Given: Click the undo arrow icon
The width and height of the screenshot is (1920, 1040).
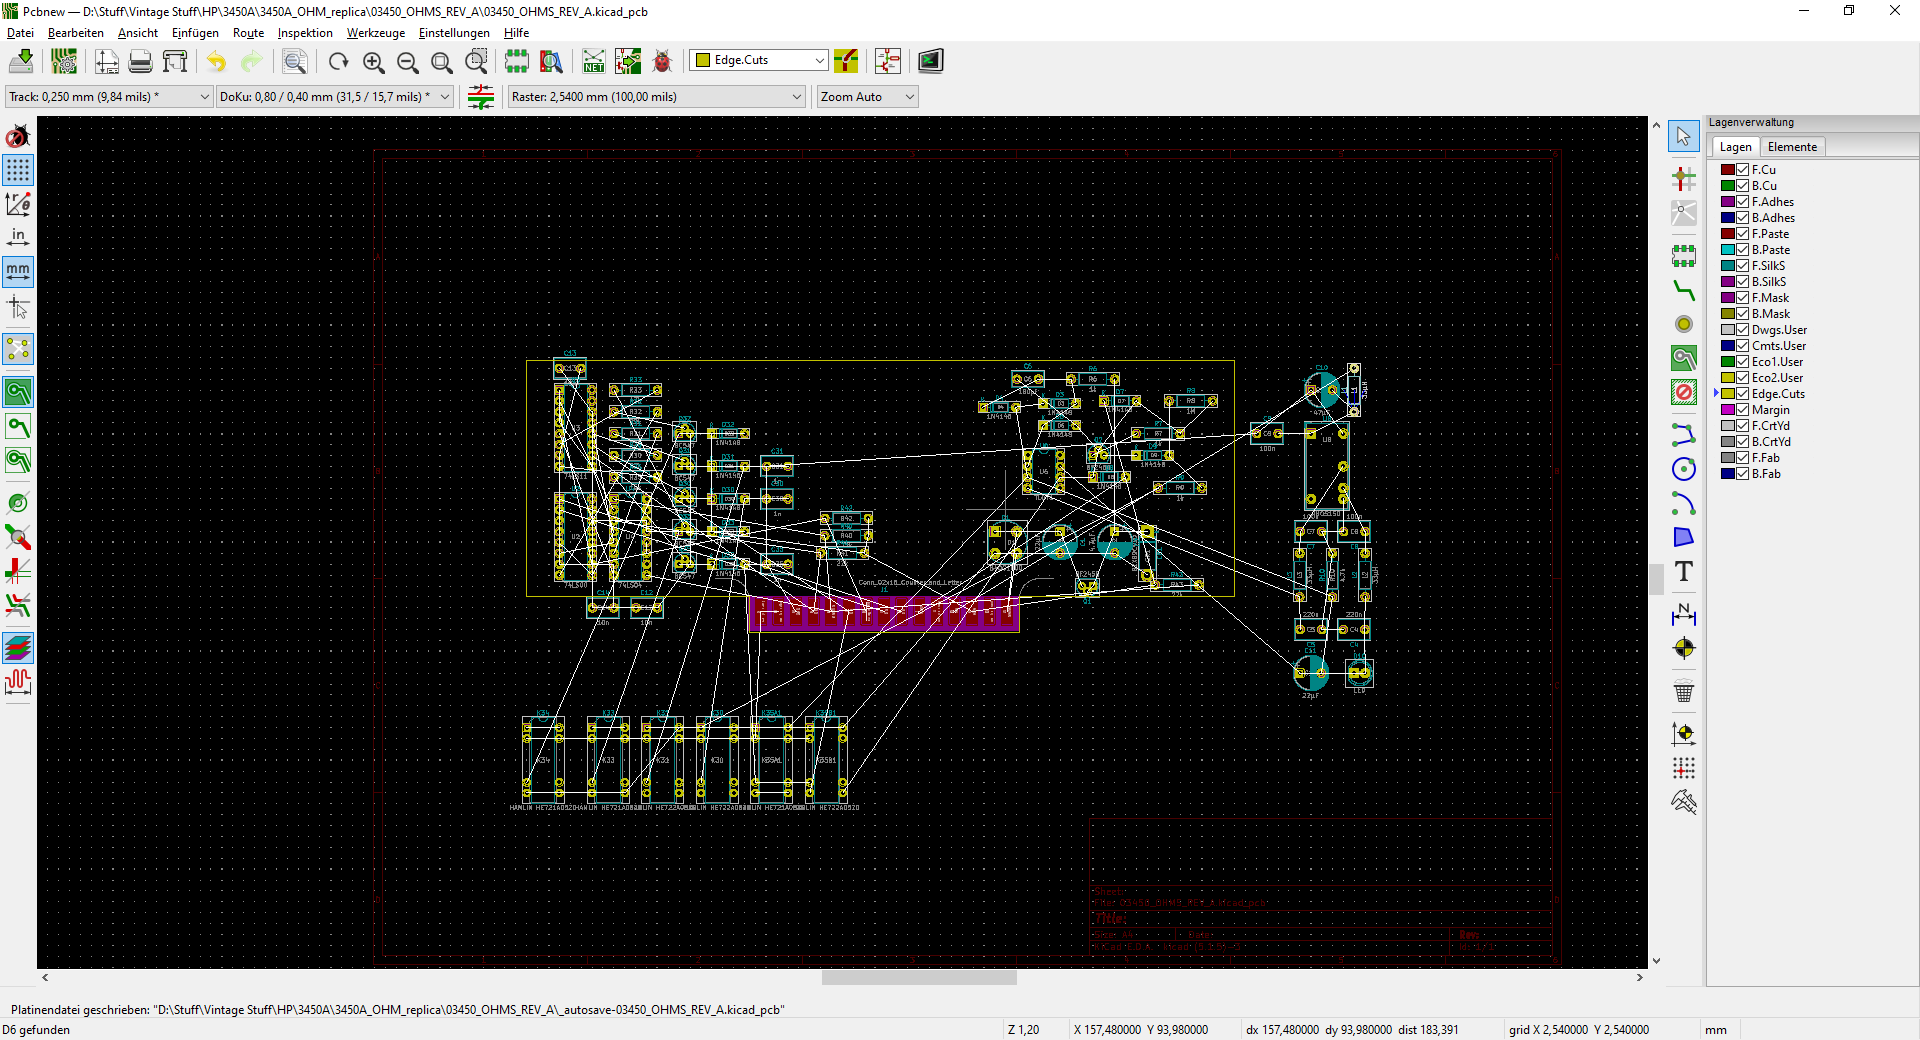Looking at the screenshot, I should point(216,61).
